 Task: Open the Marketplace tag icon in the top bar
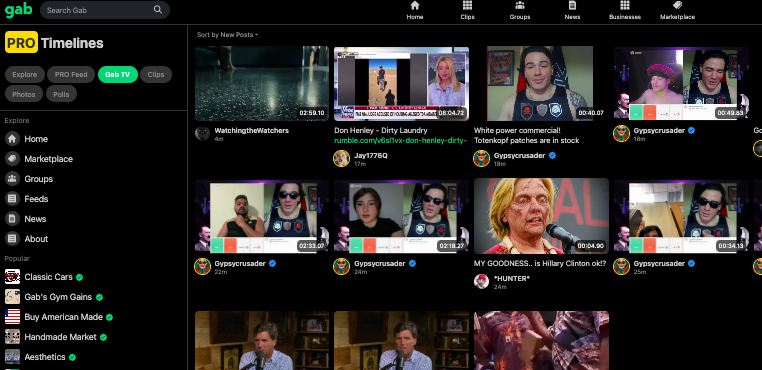(x=677, y=5)
